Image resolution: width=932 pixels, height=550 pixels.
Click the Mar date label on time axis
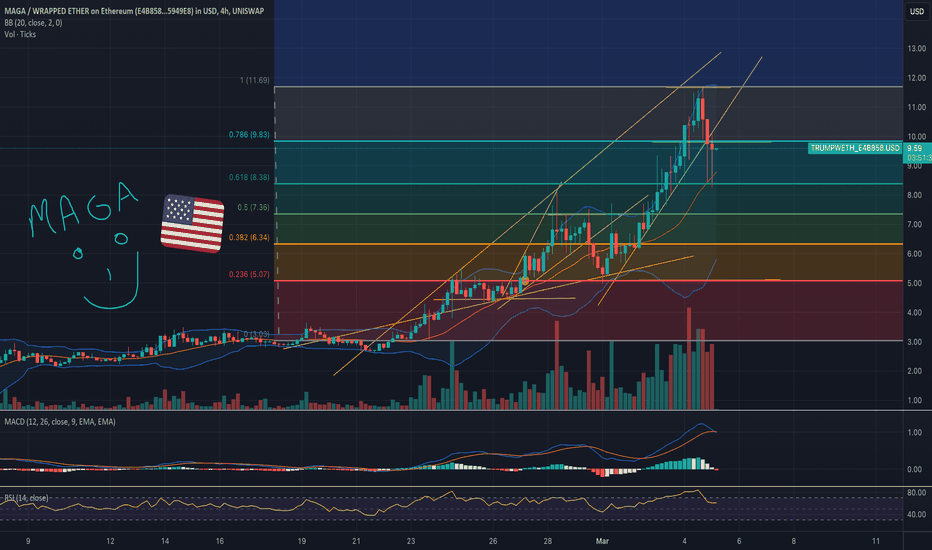point(602,541)
